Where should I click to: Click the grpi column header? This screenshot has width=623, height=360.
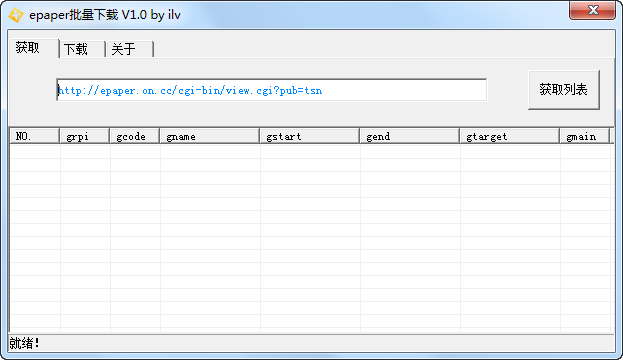pyautogui.click(x=85, y=136)
